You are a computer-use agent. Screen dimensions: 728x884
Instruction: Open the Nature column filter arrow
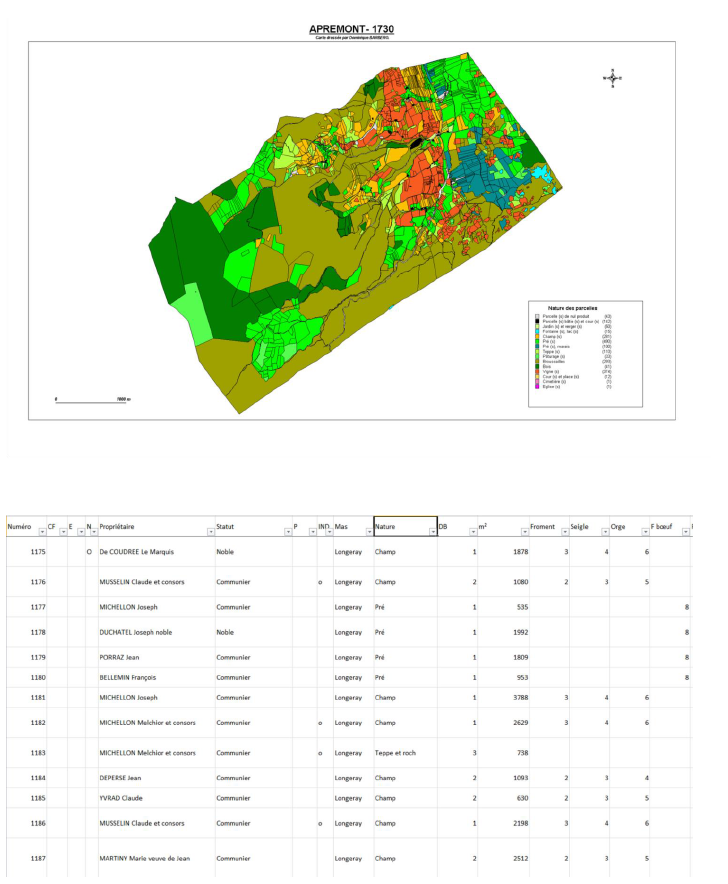click(x=431, y=533)
